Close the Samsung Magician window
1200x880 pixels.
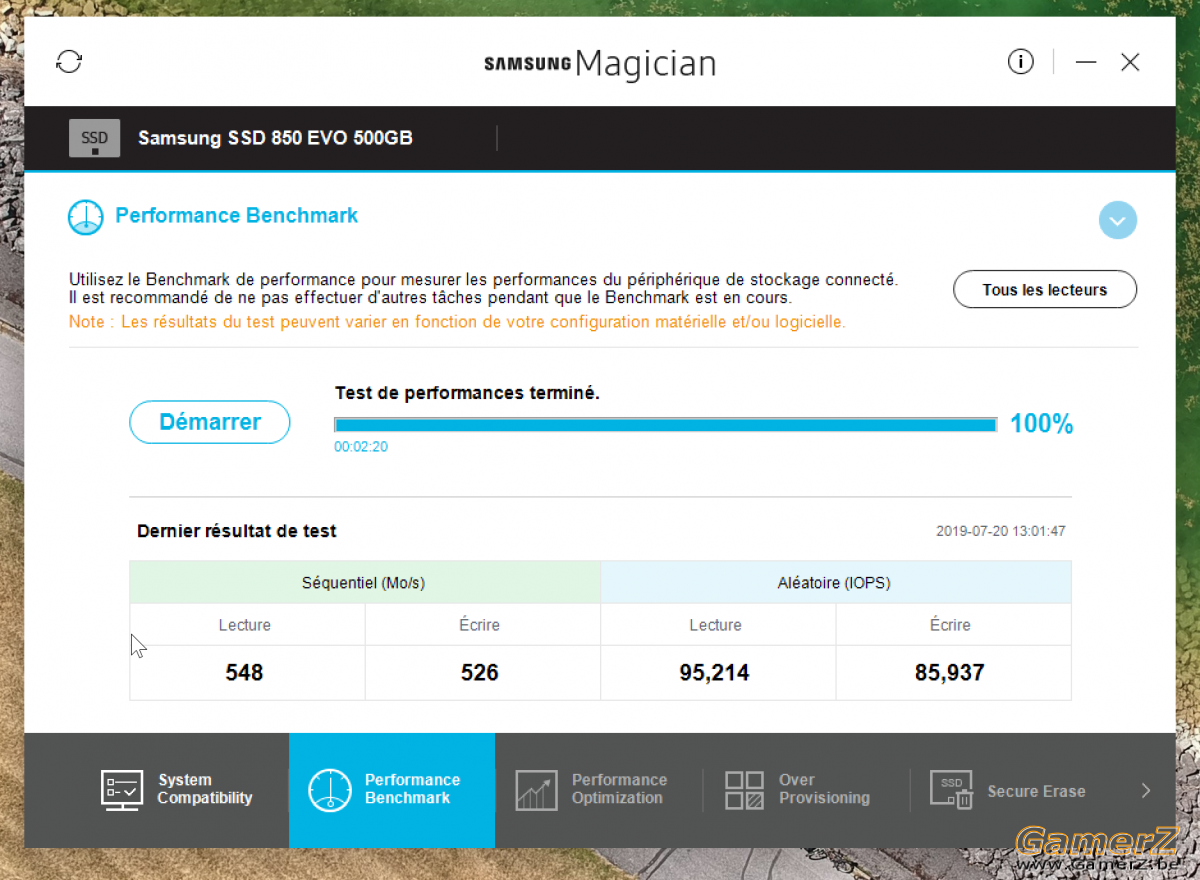pos(1130,62)
